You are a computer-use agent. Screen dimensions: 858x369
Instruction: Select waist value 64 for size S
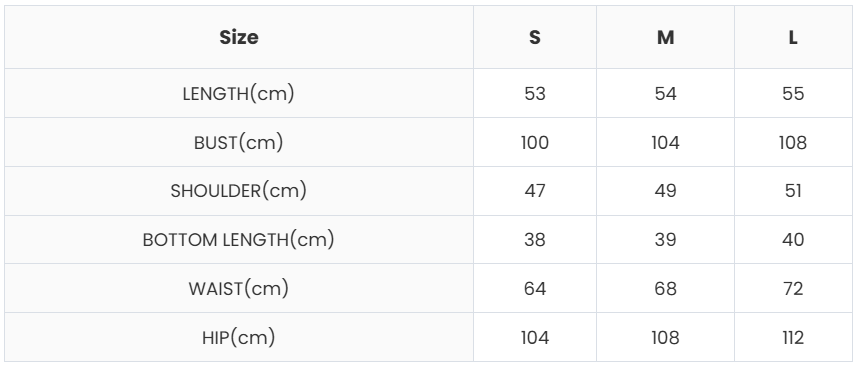point(535,289)
